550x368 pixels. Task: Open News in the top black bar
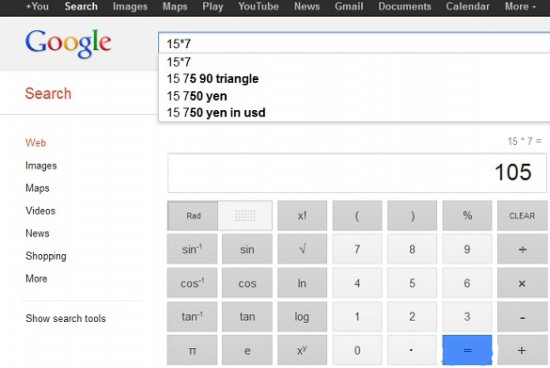307,6
